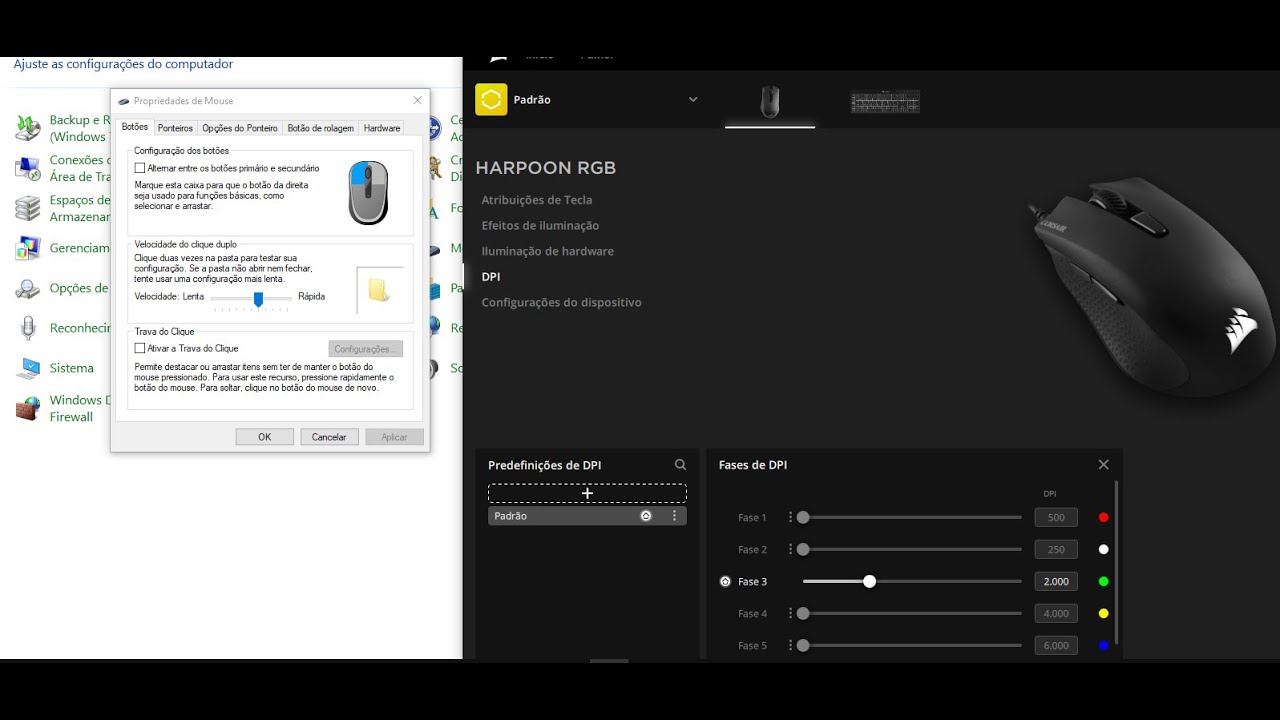Open Atribuições de Tecla in the Harpoon menu
Screen dimensions: 1280x720
[537, 200]
